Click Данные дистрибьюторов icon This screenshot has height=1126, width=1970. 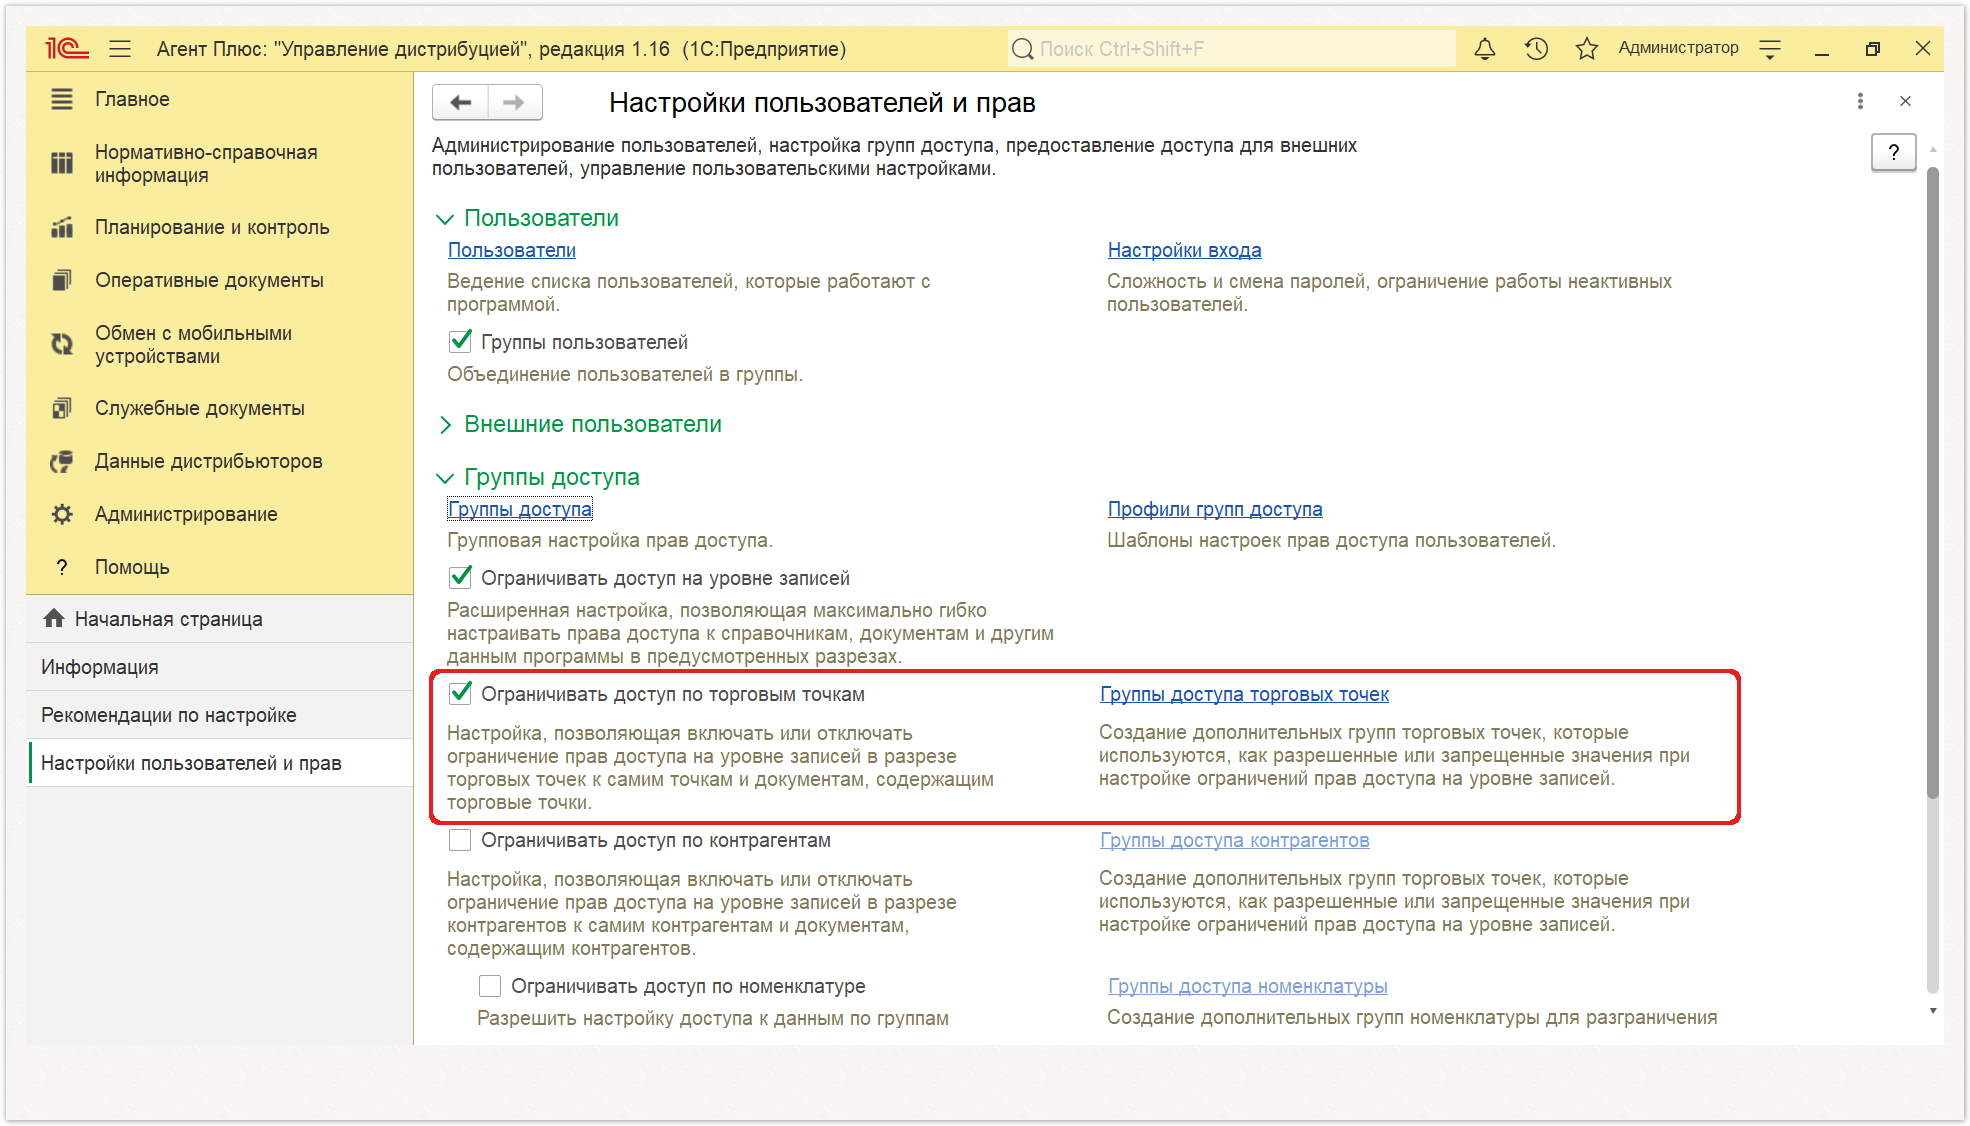(x=62, y=461)
